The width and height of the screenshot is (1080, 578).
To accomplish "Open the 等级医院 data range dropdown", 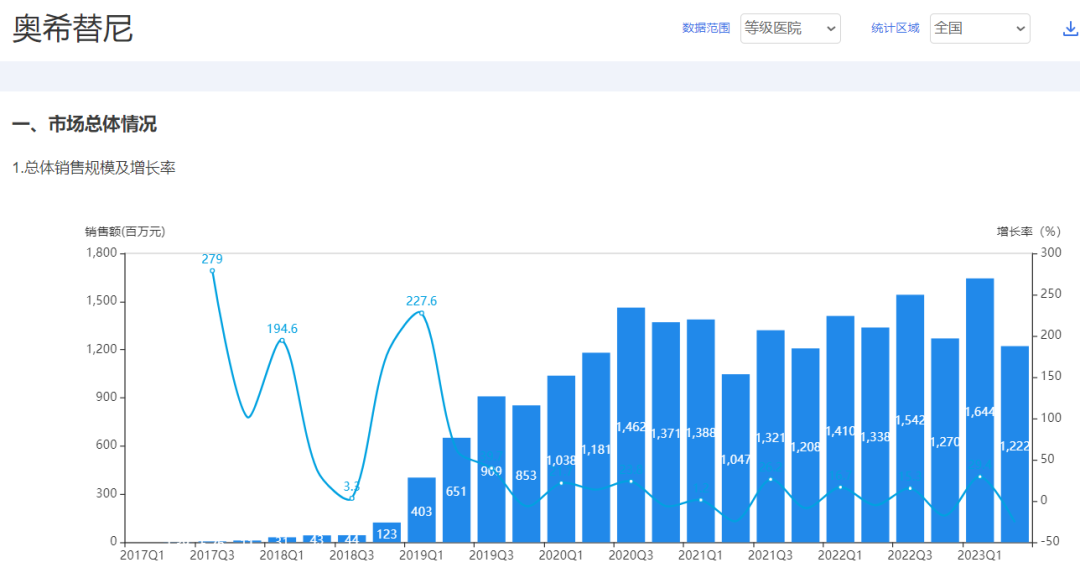I will [x=790, y=28].
